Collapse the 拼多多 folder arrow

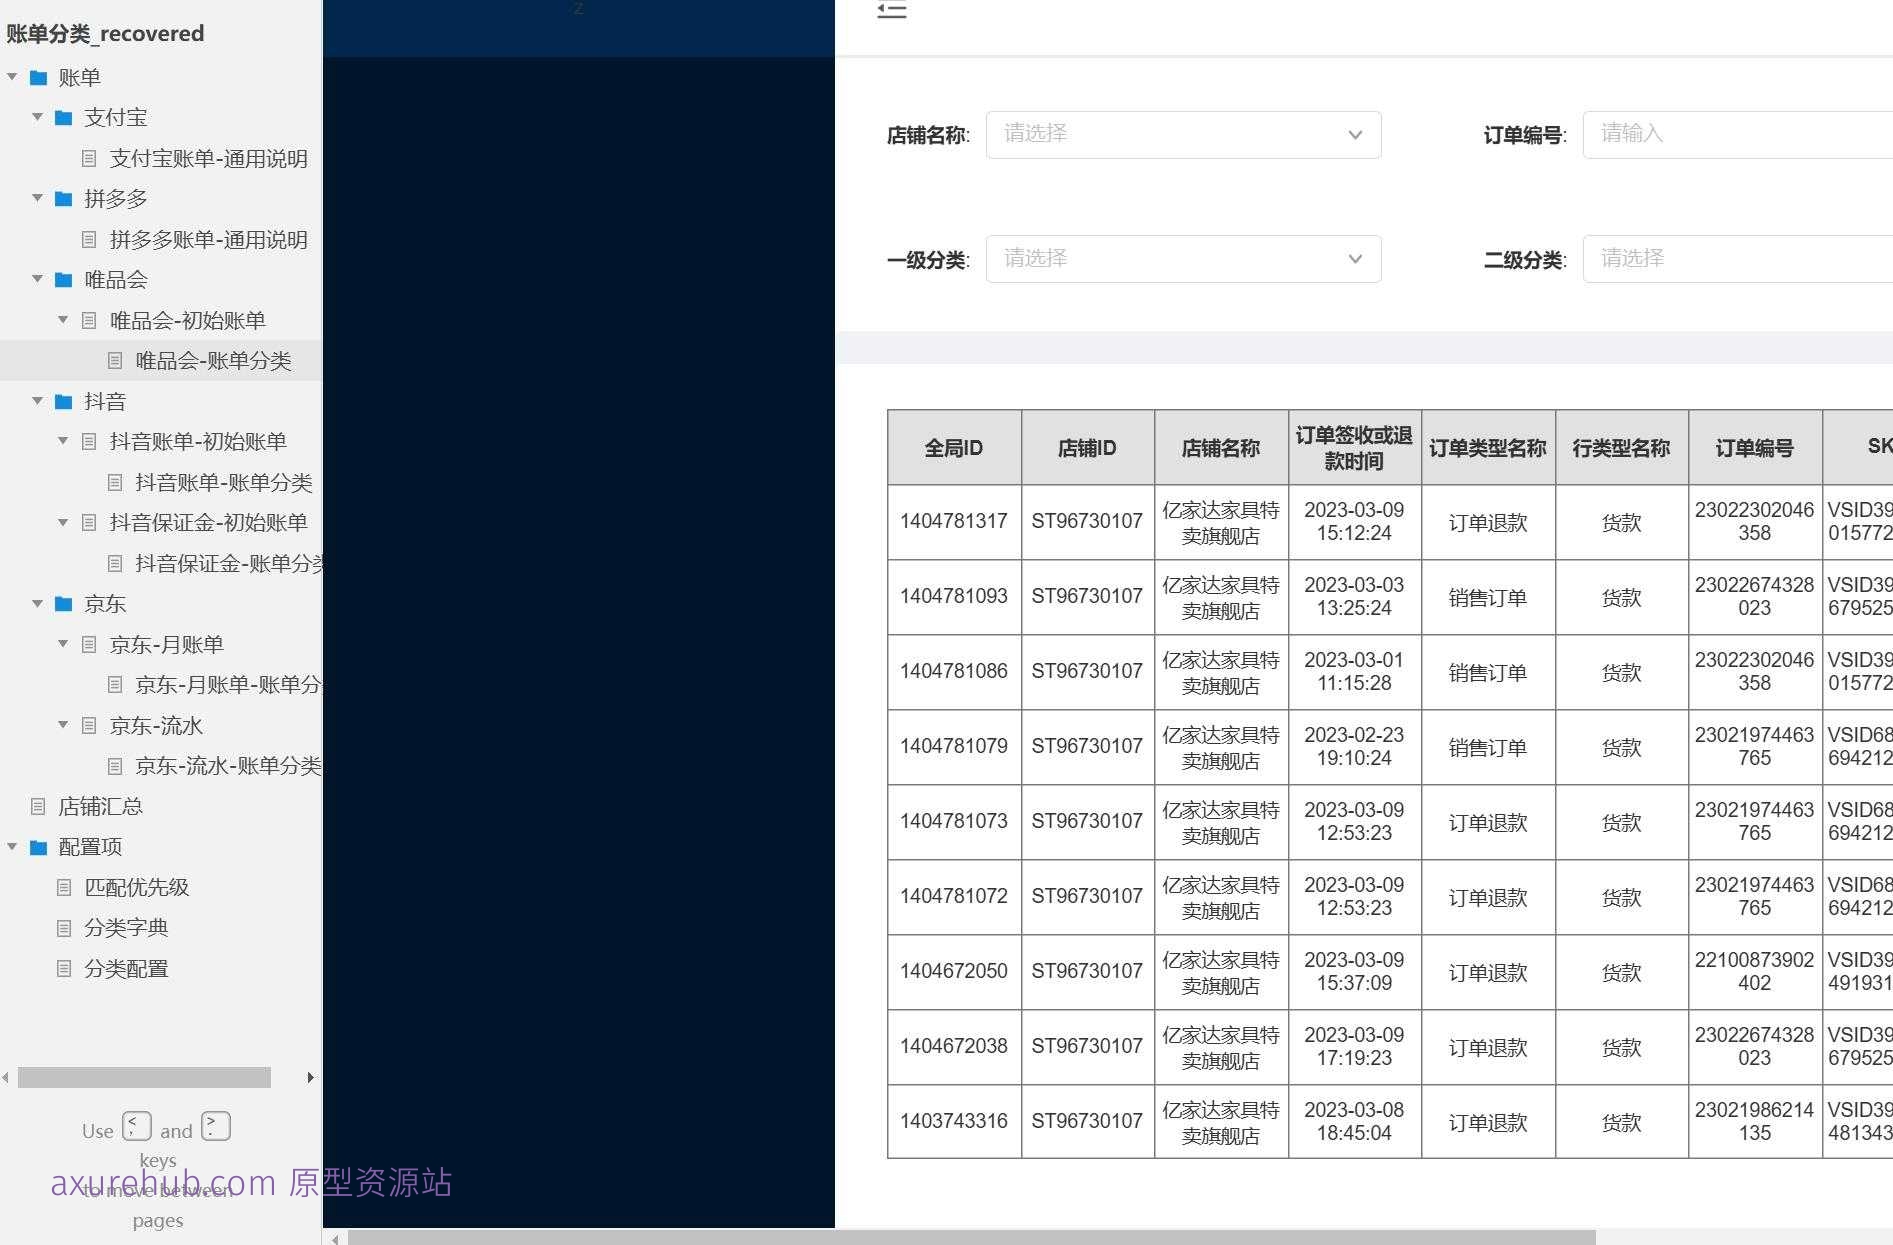38,198
